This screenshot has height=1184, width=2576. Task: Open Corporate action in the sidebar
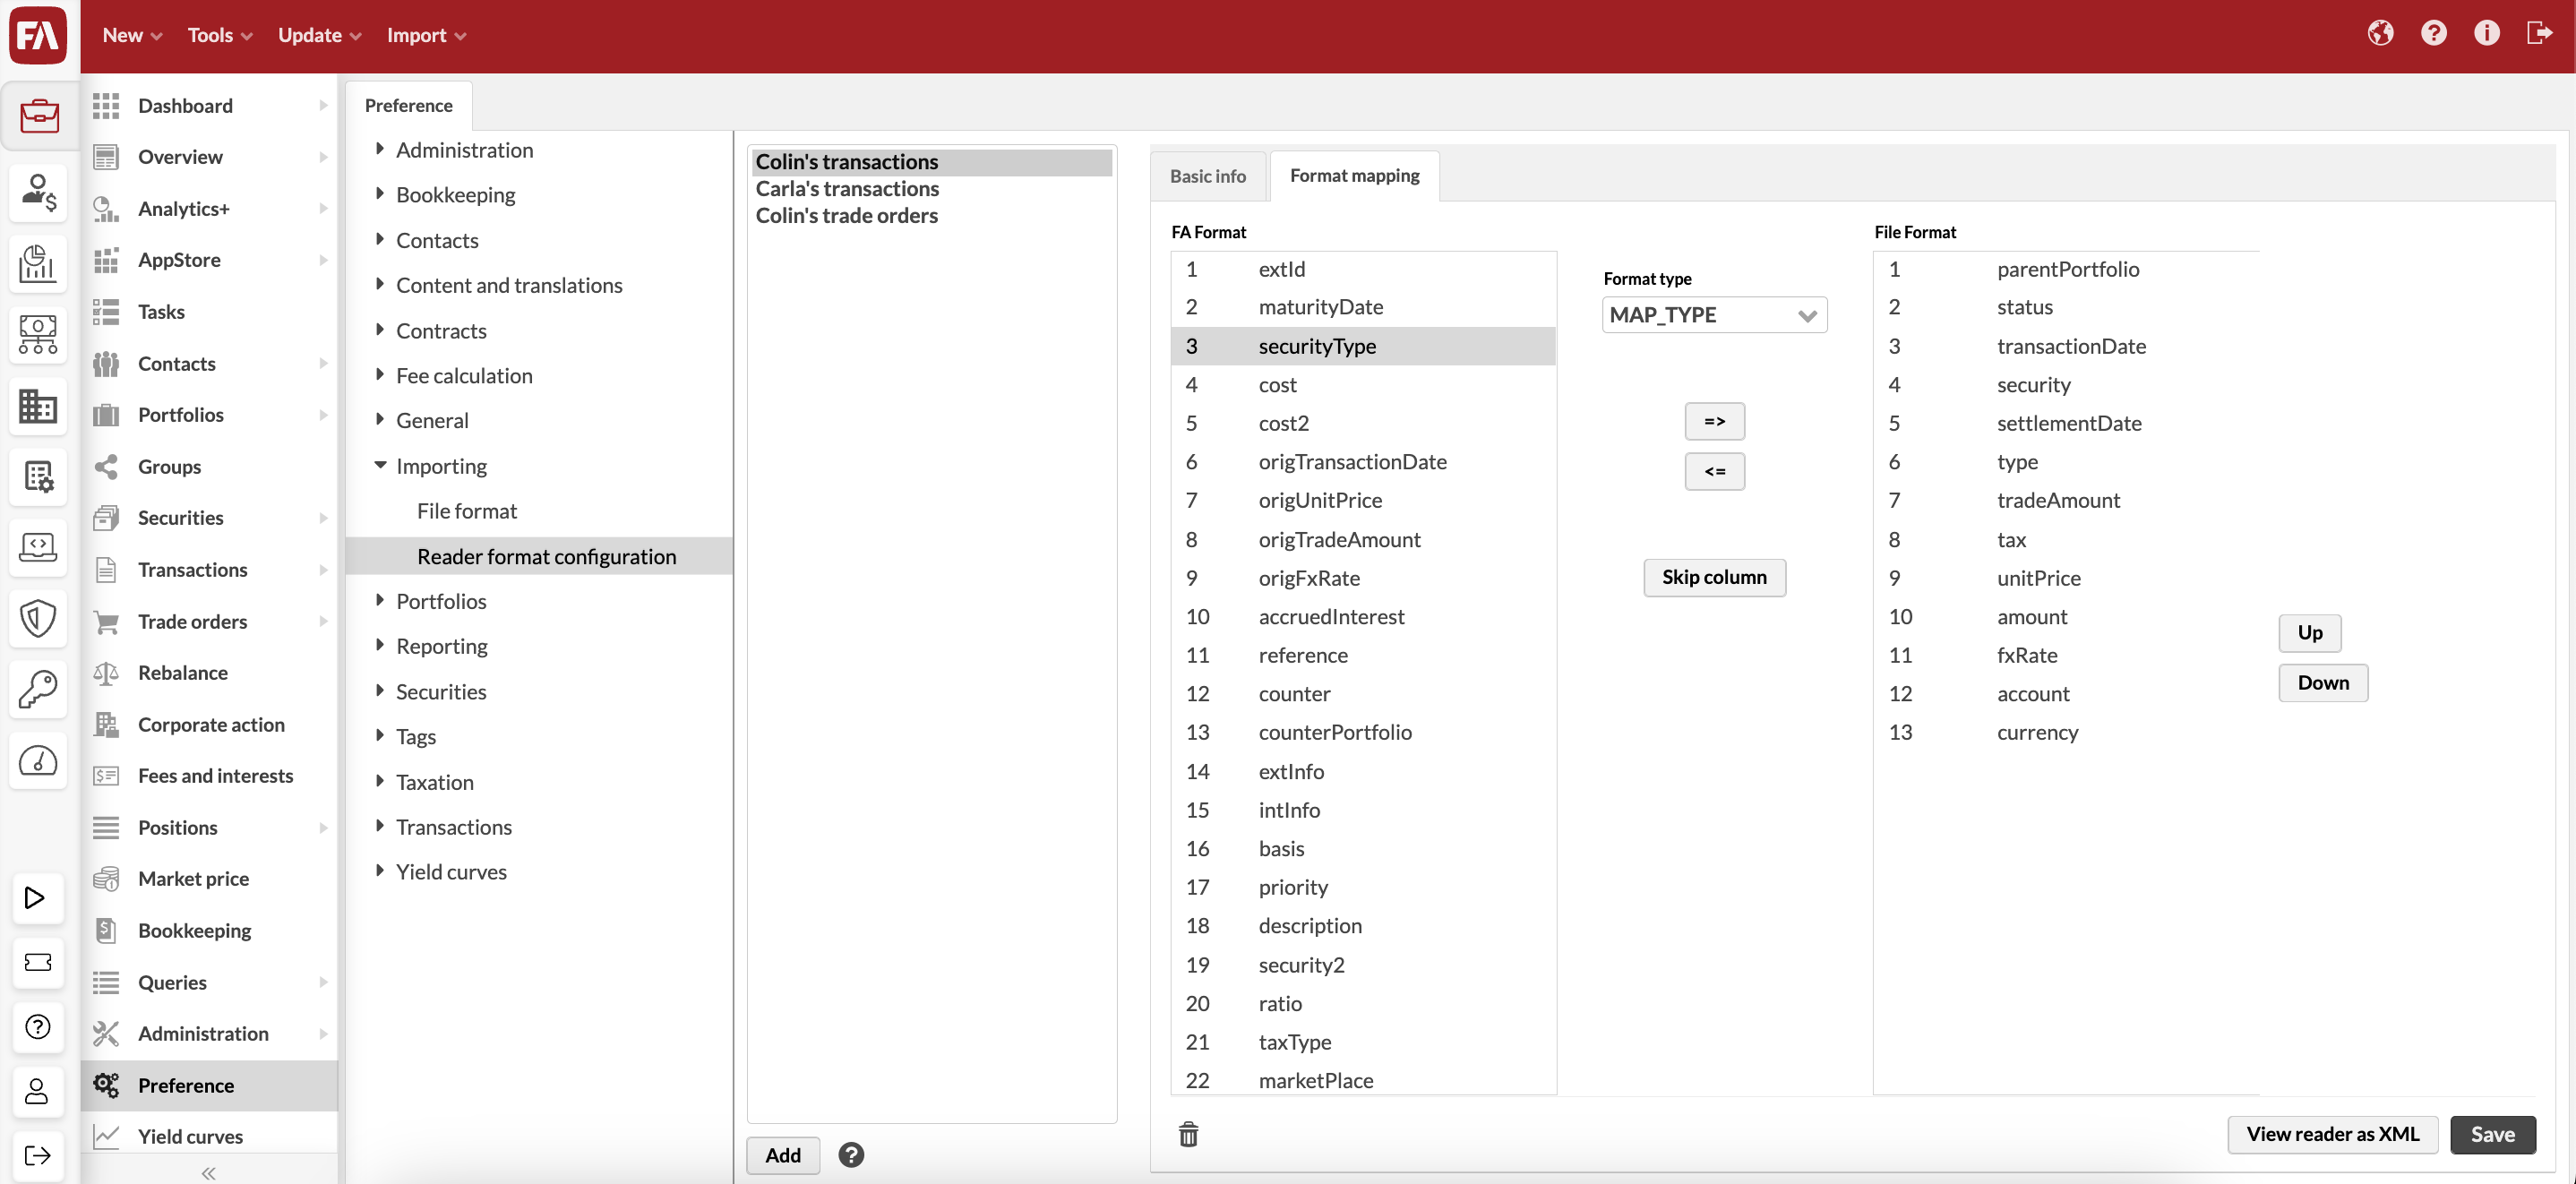(210, 724)
